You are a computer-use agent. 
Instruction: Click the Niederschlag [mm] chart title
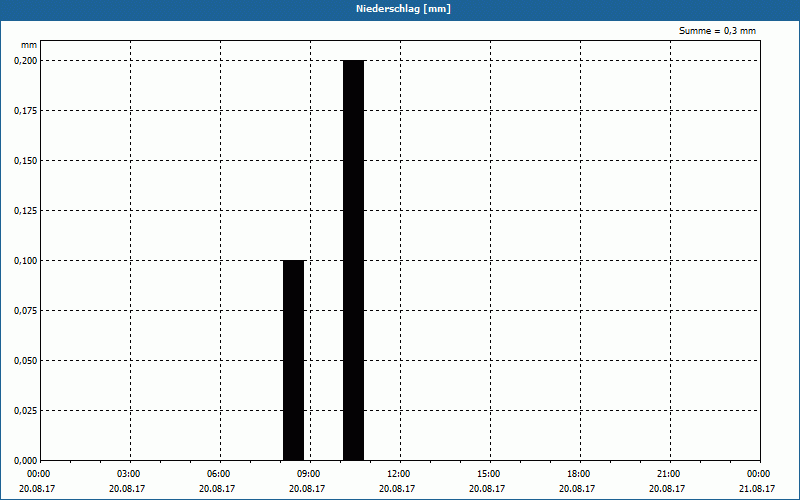[403, 9]
